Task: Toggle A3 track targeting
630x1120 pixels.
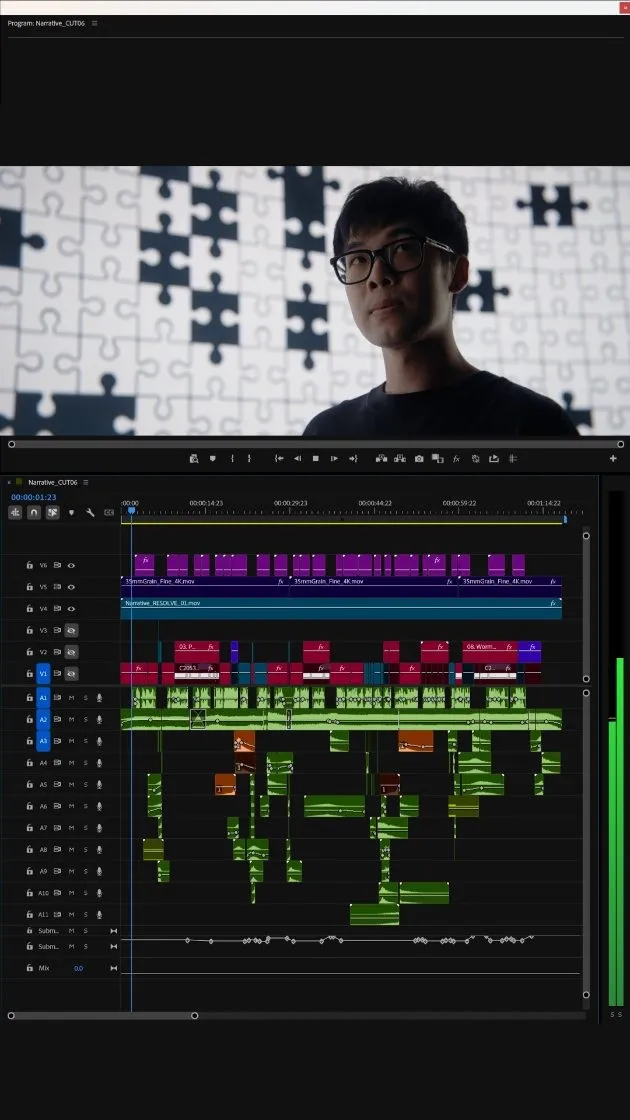Action: [x=43, y=741]
